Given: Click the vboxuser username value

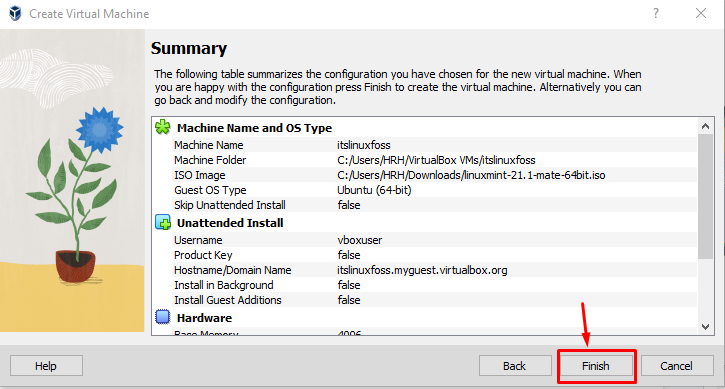Looking at the screenshot, I should point(360,240).
